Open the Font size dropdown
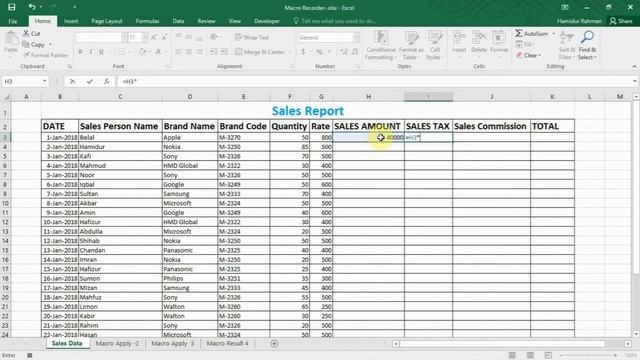The width and height of the screenshot is (640, 360). tap(144, 38)
